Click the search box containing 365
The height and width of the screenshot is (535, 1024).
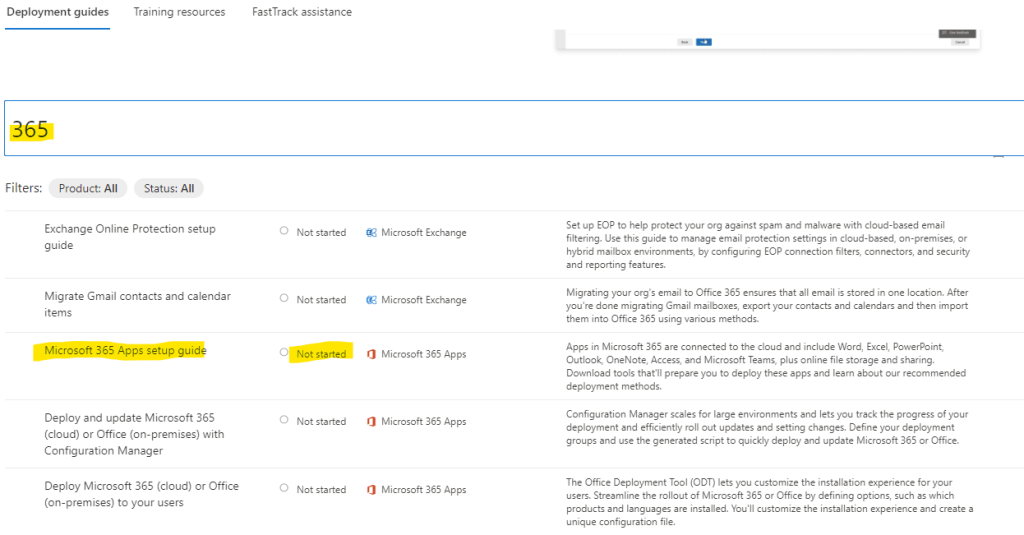tap(514, 128)
